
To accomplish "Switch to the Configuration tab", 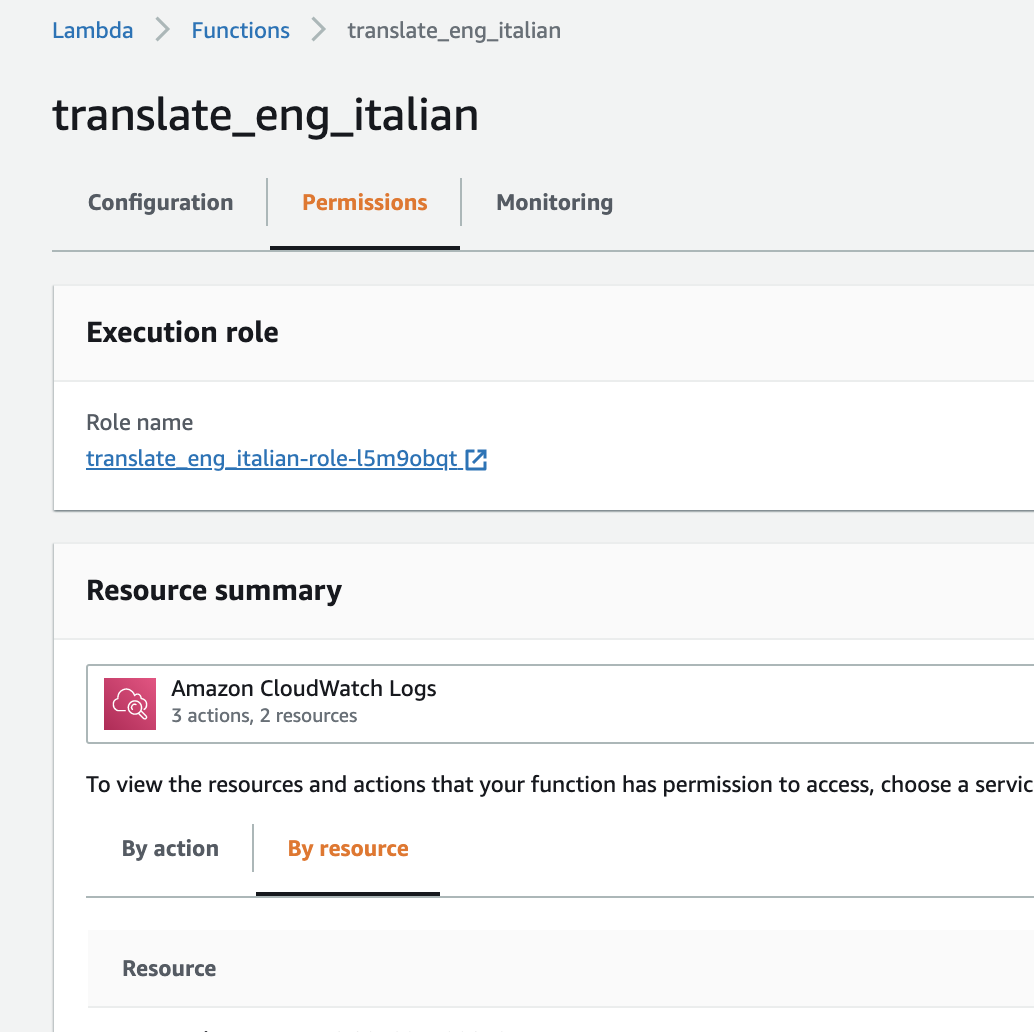I will [x=160, y=203].
